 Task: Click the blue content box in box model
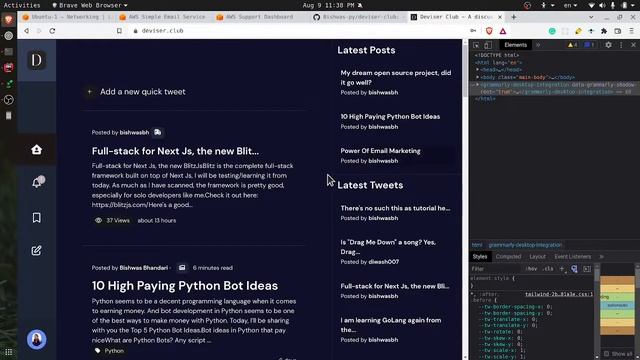pyautogui.click(x=617, y=305)
